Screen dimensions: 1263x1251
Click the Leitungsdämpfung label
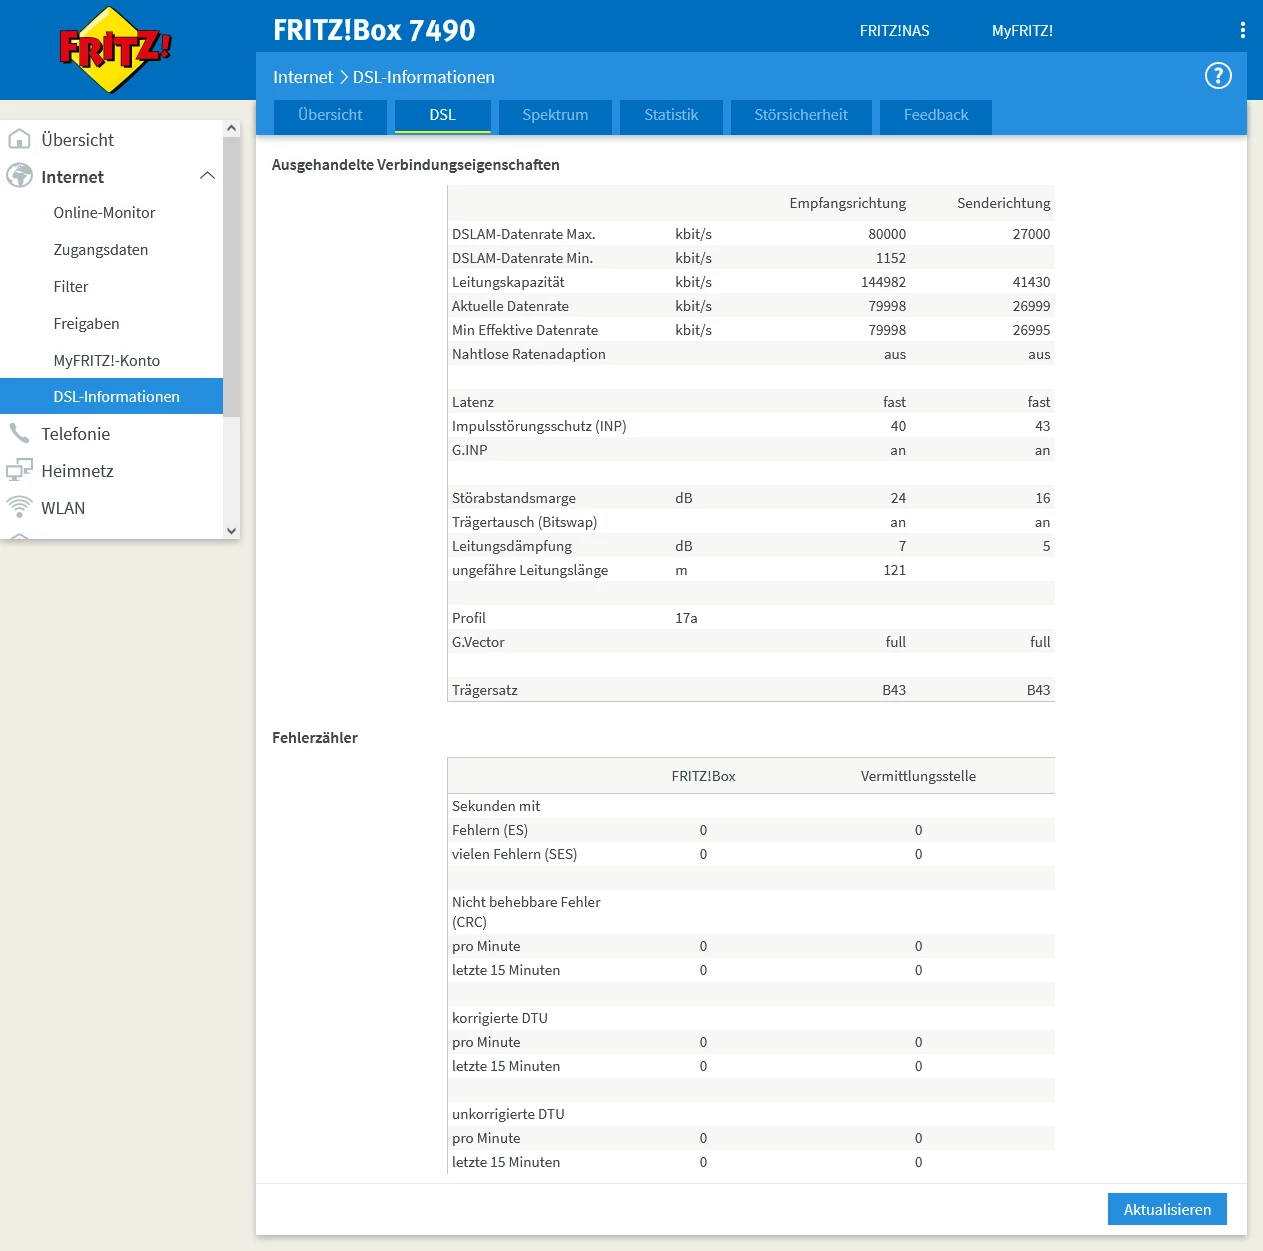tap(511, 546)
